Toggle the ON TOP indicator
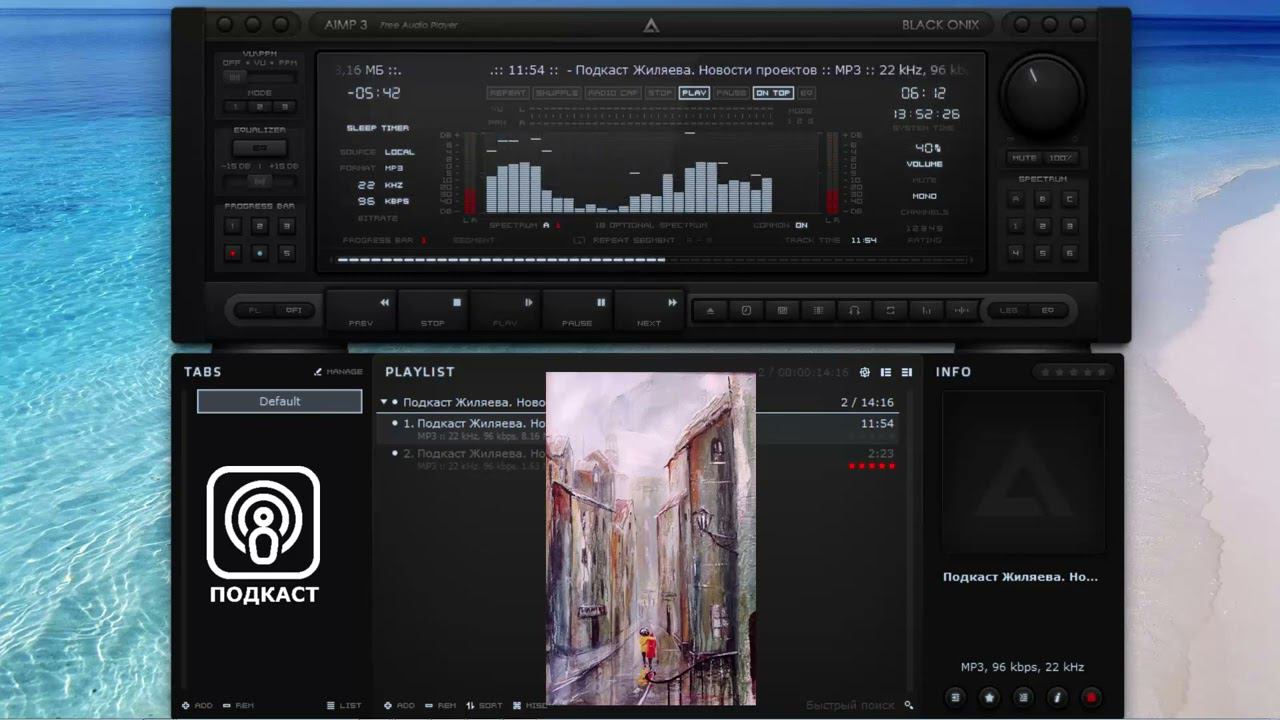This screenshot has width=1280, height=720. click(x=773, y=93)
